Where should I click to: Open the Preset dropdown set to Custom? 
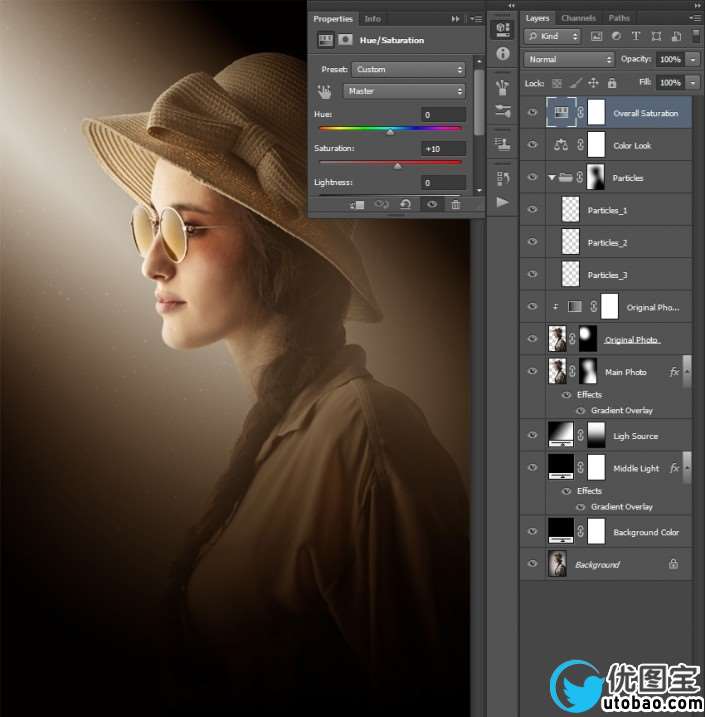pyautogui.click(x=410, y=70)
